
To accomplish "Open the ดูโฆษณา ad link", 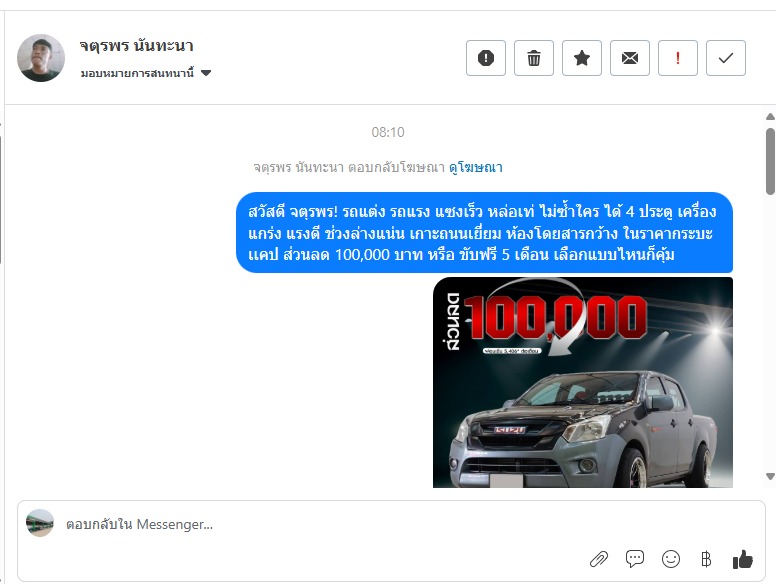I will [x=476, y=167].
